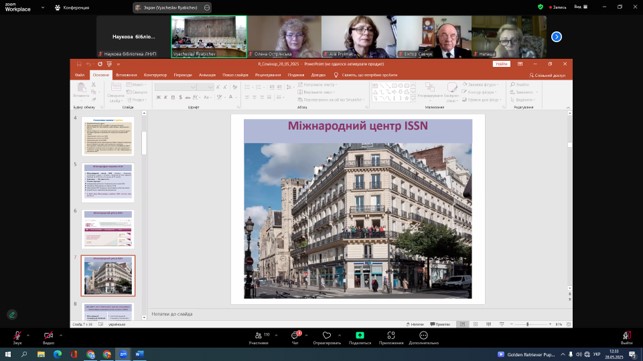Open Microsoft Edge from taskbar
Image resolution: width=643 pixels, height=361 pixels.
tap(57, 354)
